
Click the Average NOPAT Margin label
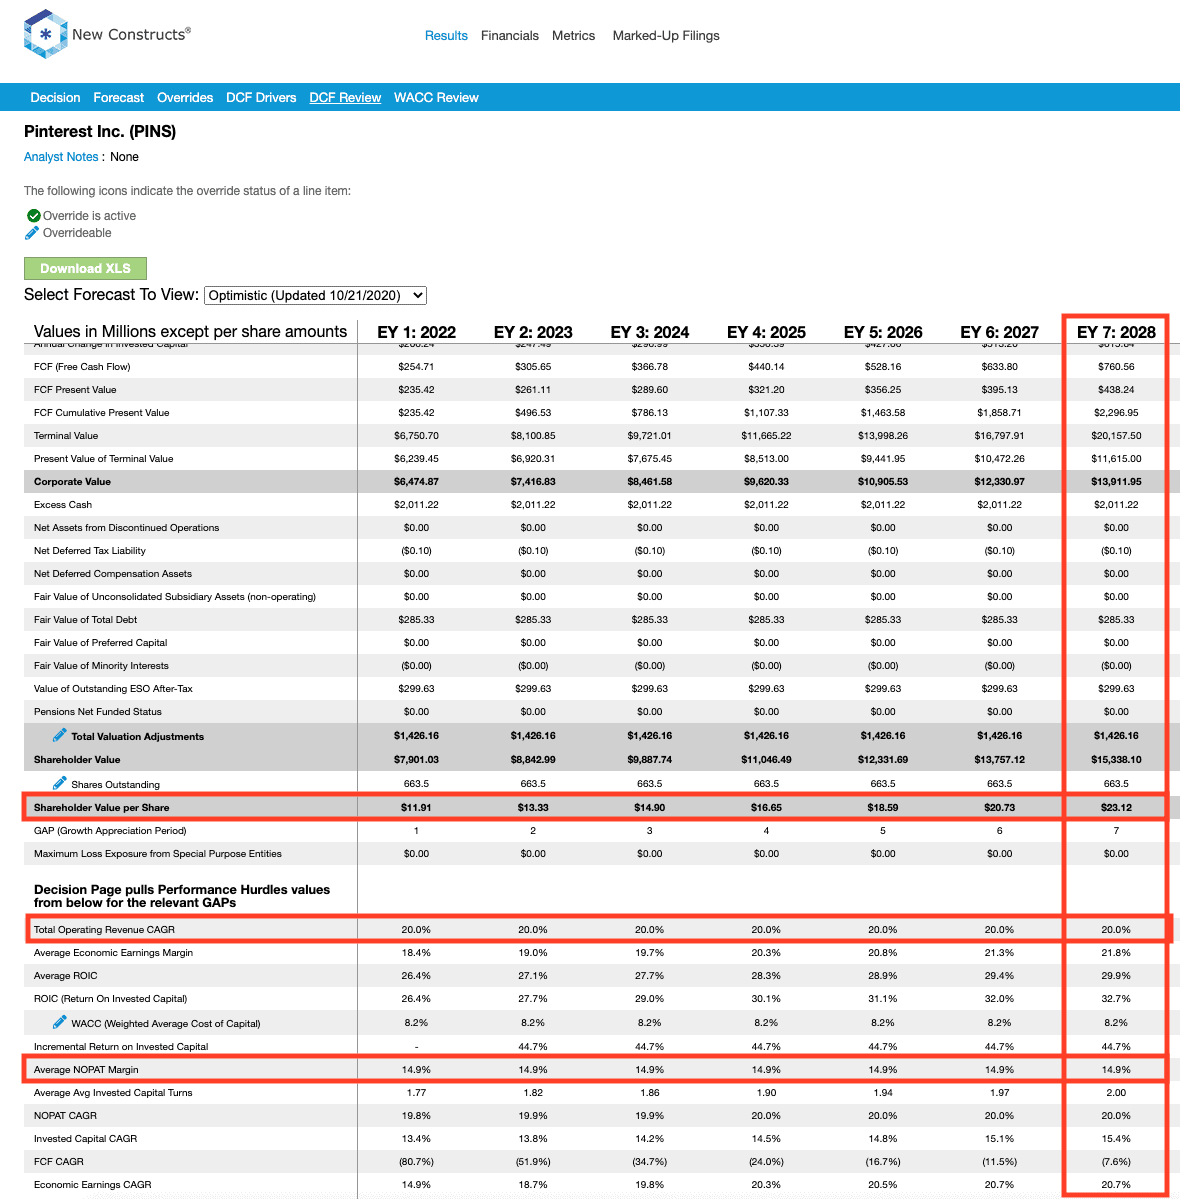pyautogui.click(x=86, y=1070)
